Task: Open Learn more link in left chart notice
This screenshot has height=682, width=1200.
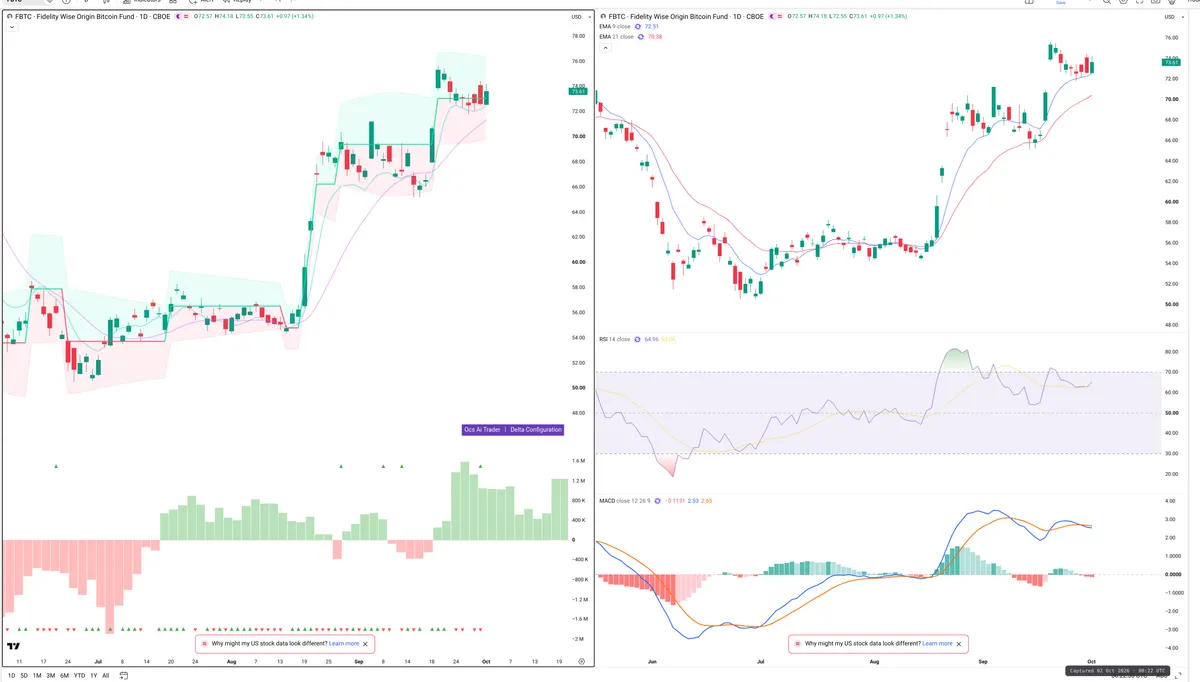Action: [344, 644]
